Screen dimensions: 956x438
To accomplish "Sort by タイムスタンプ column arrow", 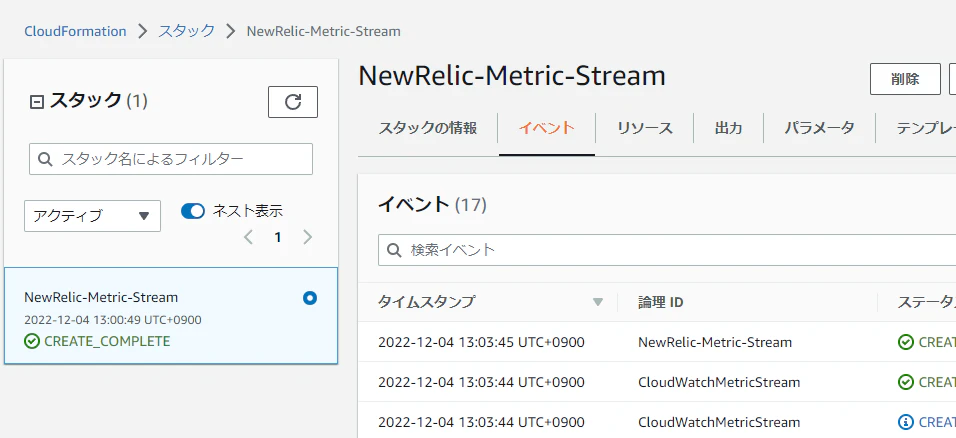I will click(598, 302).
